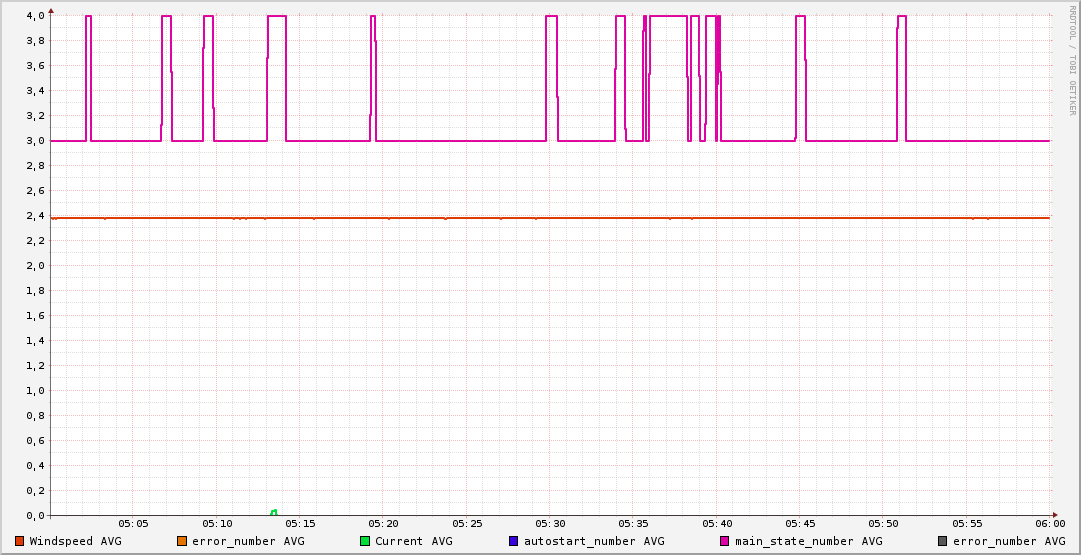The width and height of the screenshot is (1081, 555).
Task: Click the 05:30 time axis label
Action: point(550,524)
